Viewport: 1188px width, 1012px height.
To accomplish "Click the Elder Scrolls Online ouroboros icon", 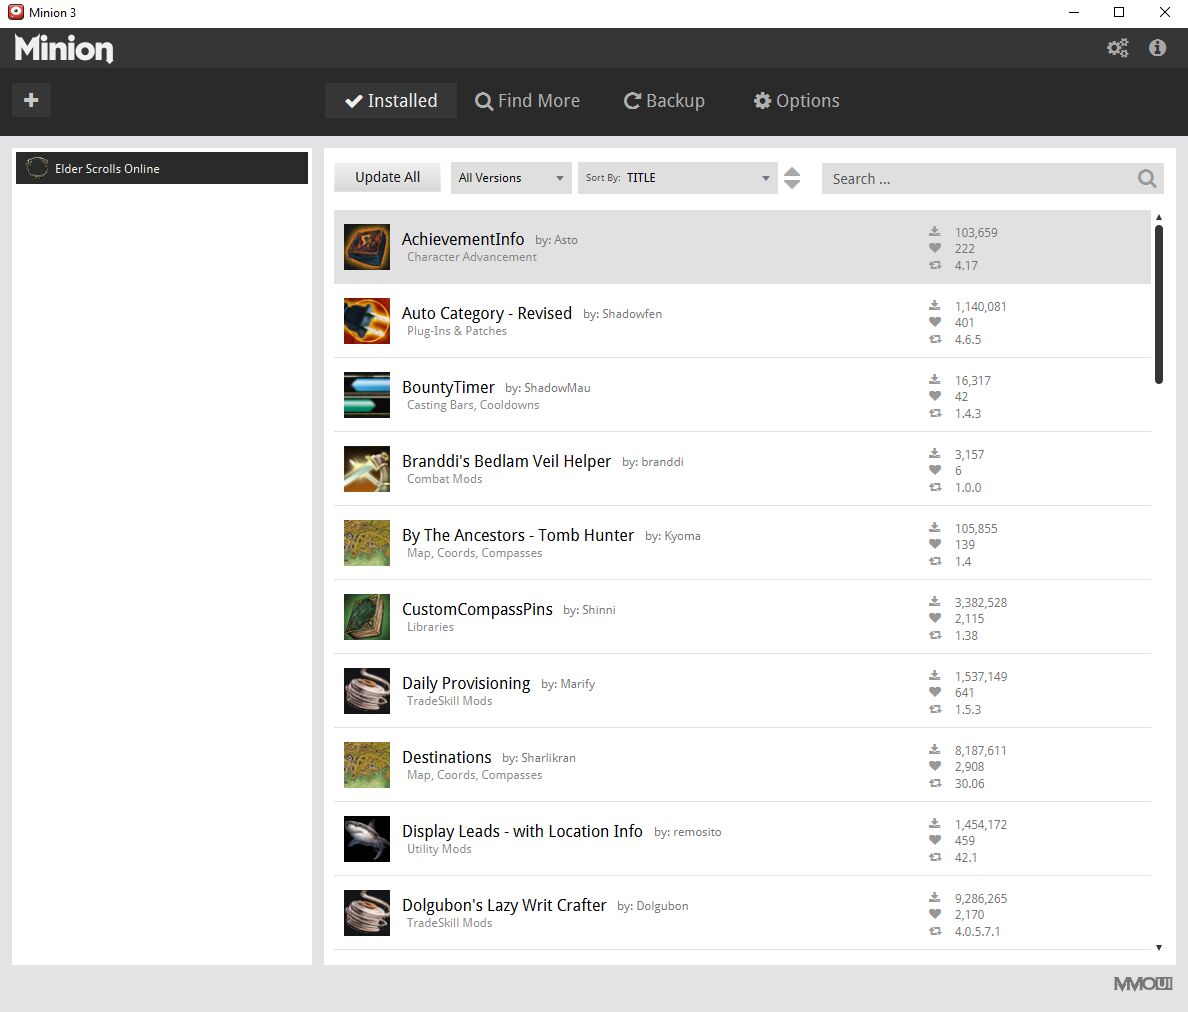I will [36, 168].
